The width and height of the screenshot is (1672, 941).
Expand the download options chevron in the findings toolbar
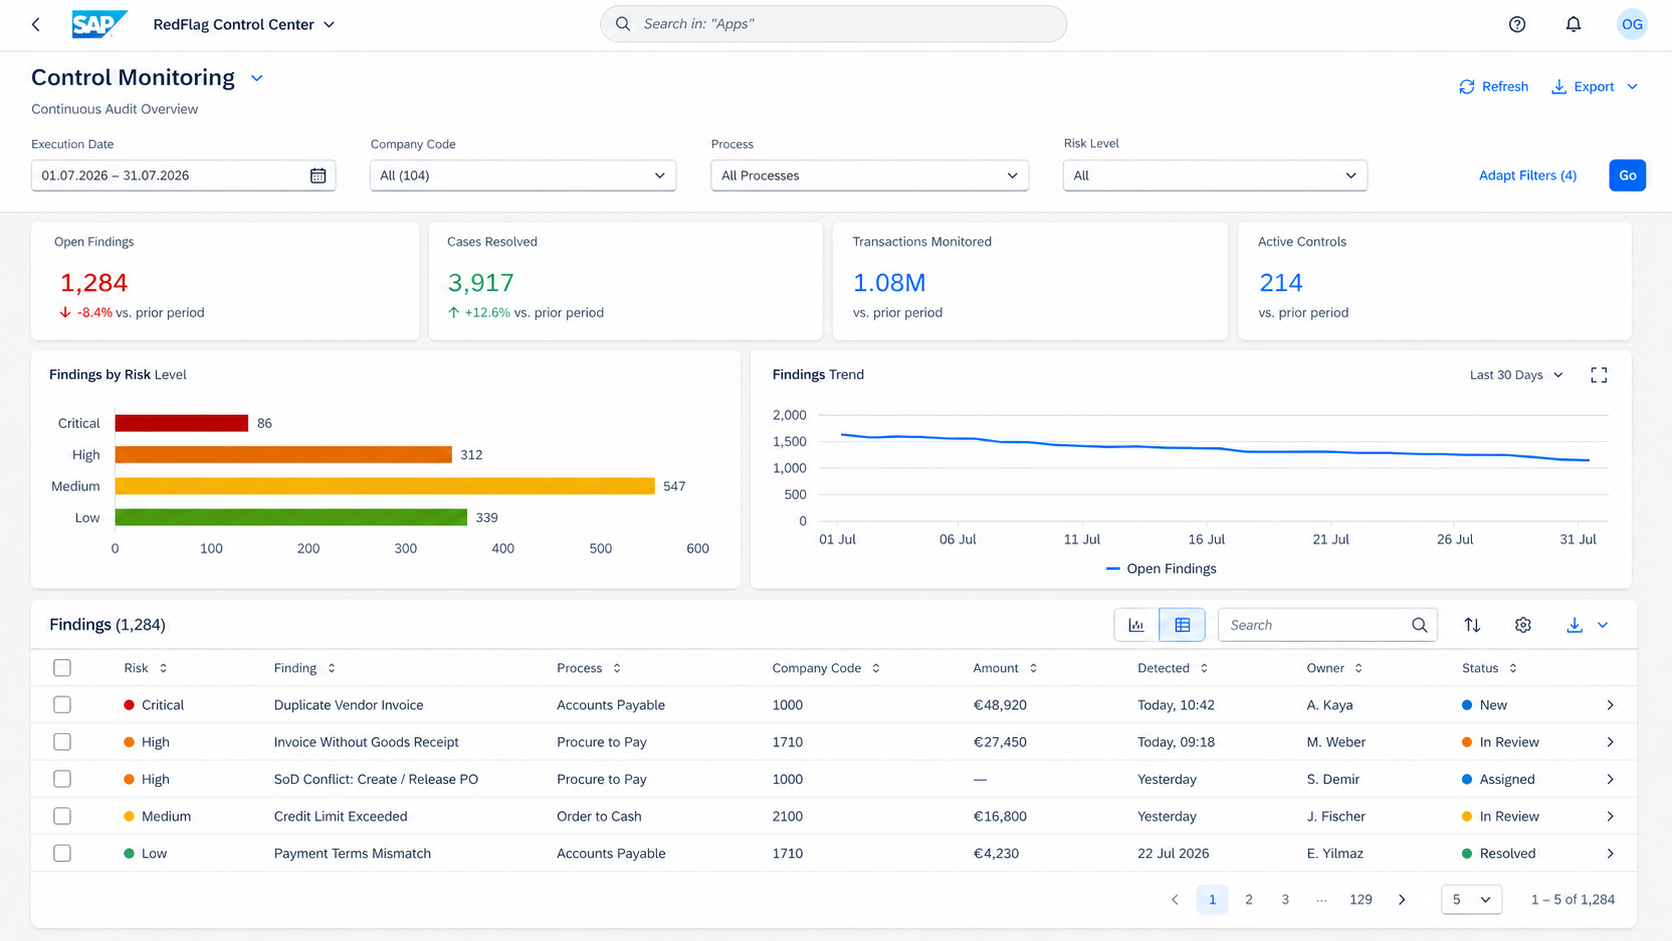coord(1603,625)
